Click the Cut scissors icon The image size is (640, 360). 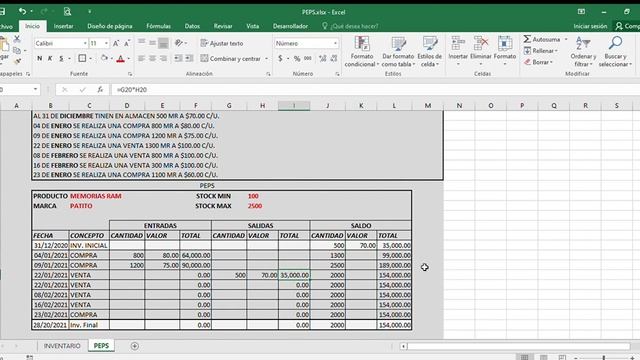[17, 39]
